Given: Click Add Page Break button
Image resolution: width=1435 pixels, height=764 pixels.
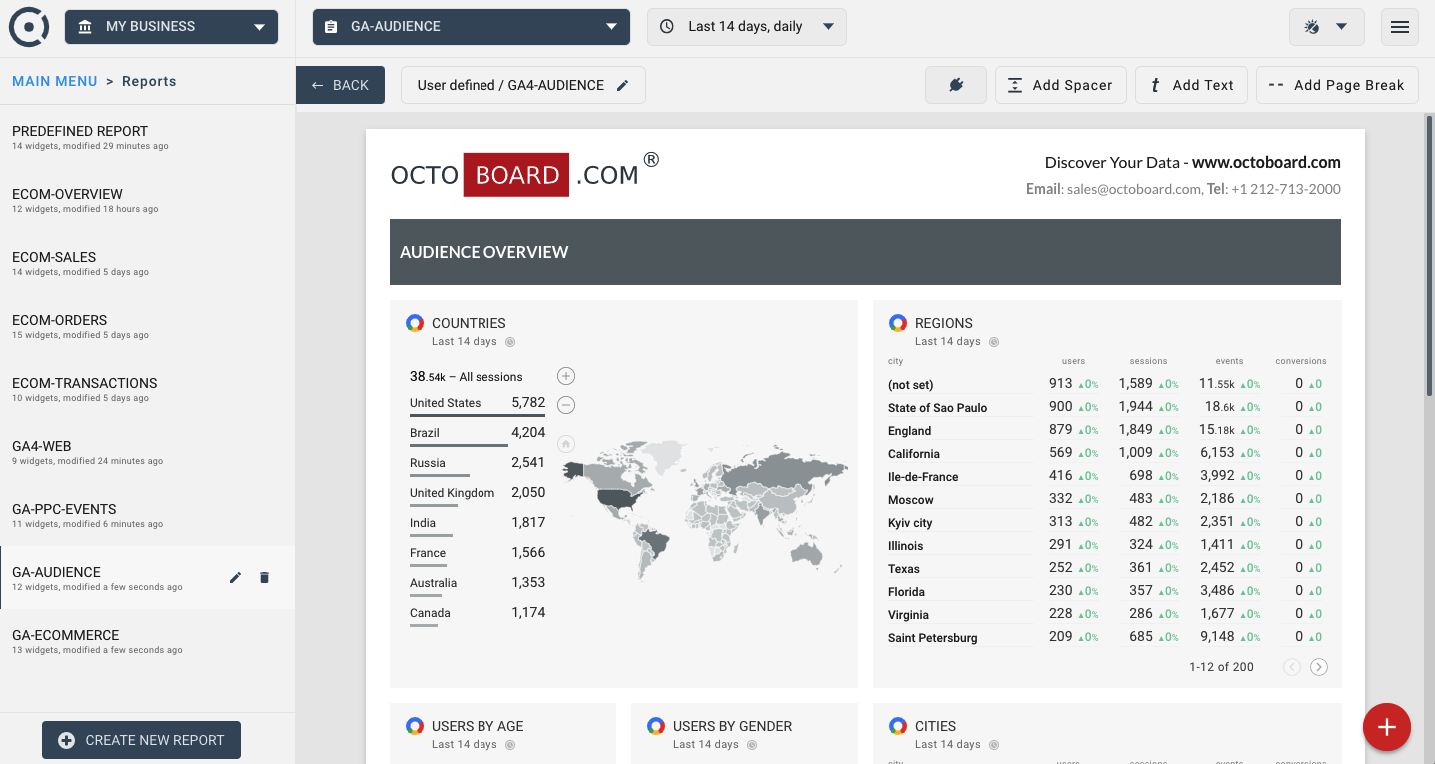Looking at the screenshot, I should click(1337, 85).
